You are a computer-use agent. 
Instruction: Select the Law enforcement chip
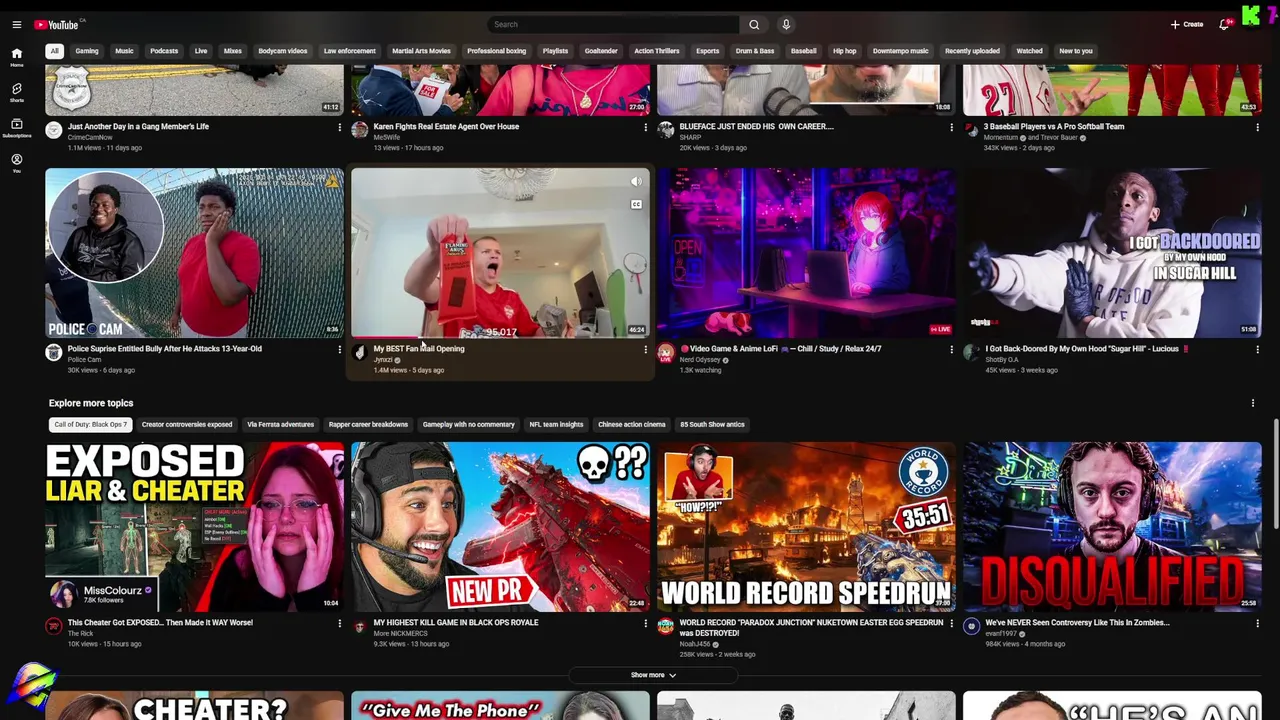click(x=350, y=51)
